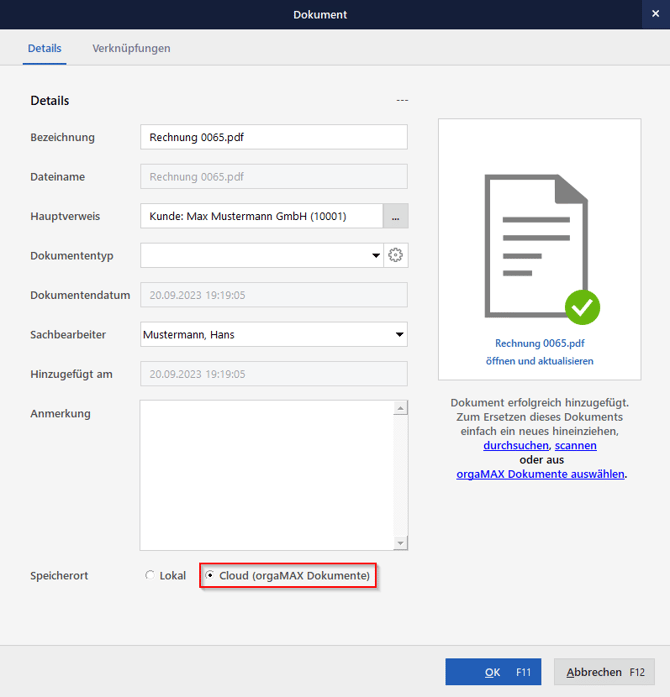Select the Lokal storage option
This screenshot has width=670, height=697.
151,576
